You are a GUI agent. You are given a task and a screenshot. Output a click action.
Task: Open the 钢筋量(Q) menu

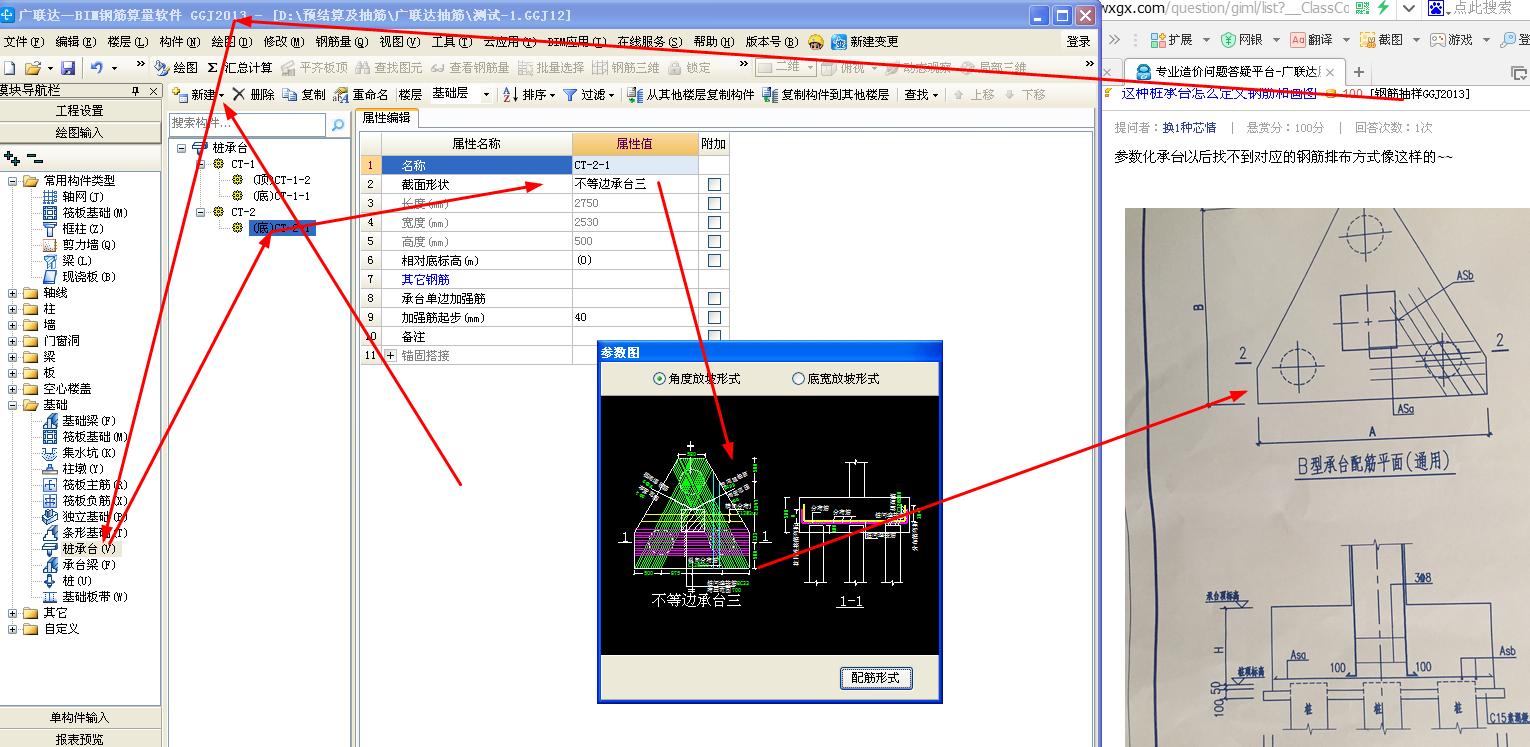342,42
